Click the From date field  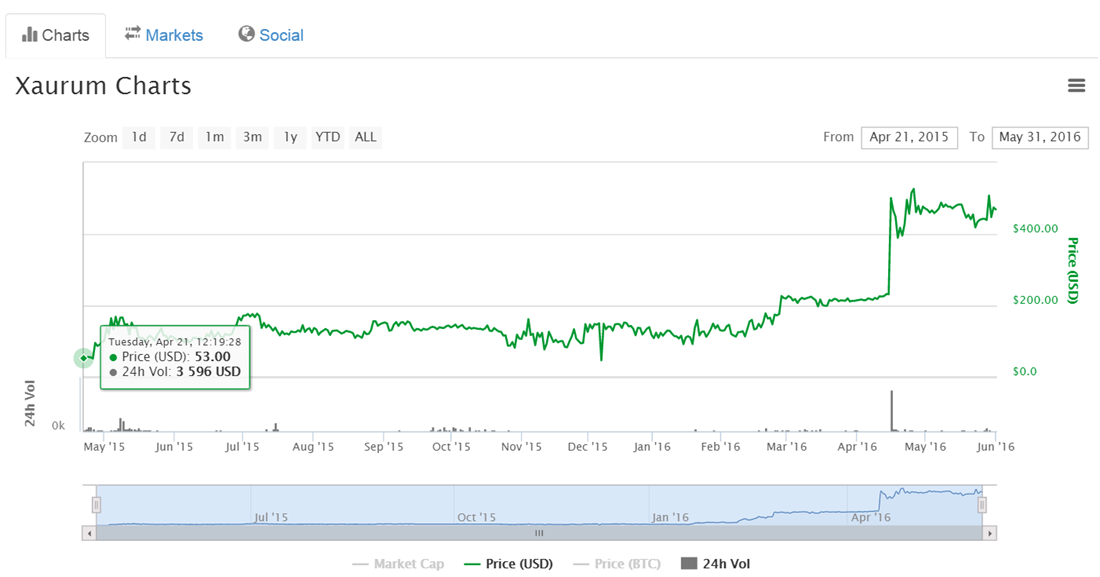pos(909,137)
